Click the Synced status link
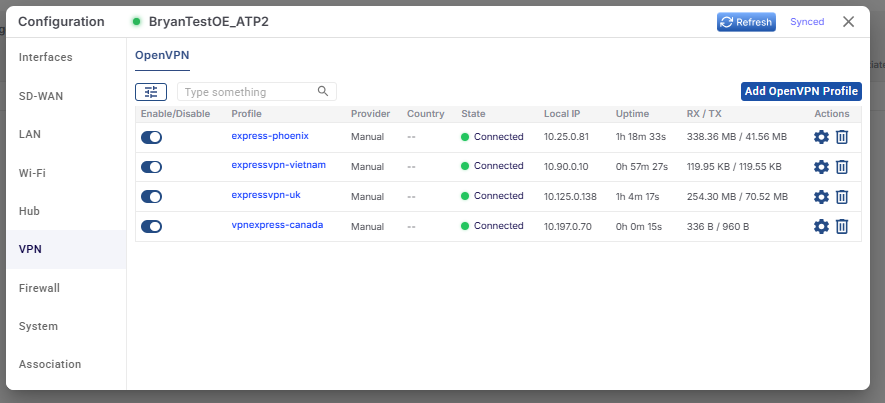 coord(807,22)
